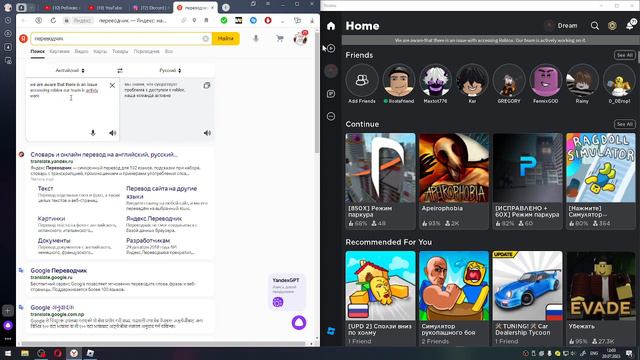Listen to the Russian translation
The height and width of the screenshot is (360, 640).
coord(207,133)
